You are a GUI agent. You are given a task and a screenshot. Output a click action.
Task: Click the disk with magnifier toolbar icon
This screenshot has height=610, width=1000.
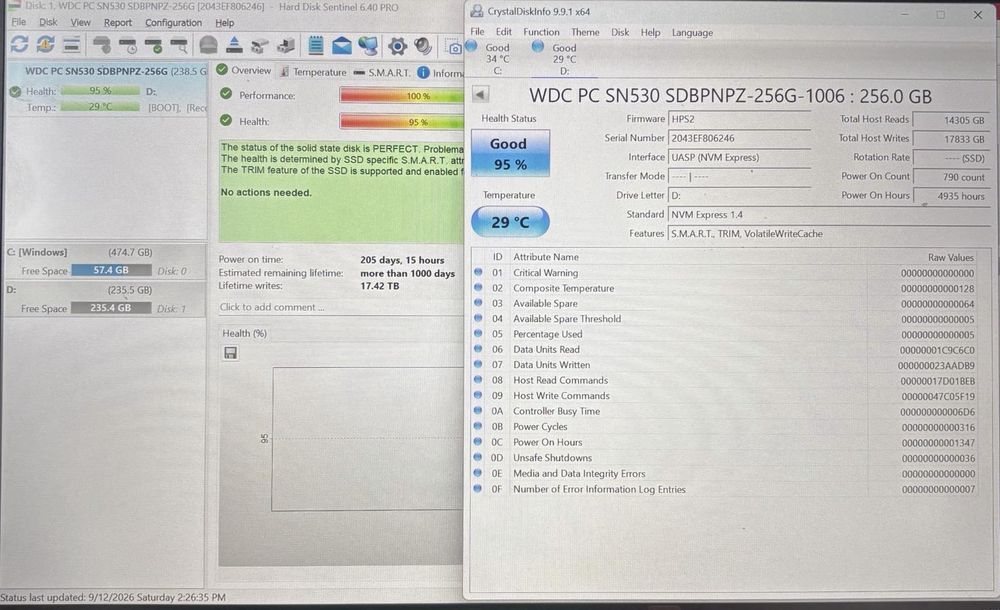pos(179,45)
